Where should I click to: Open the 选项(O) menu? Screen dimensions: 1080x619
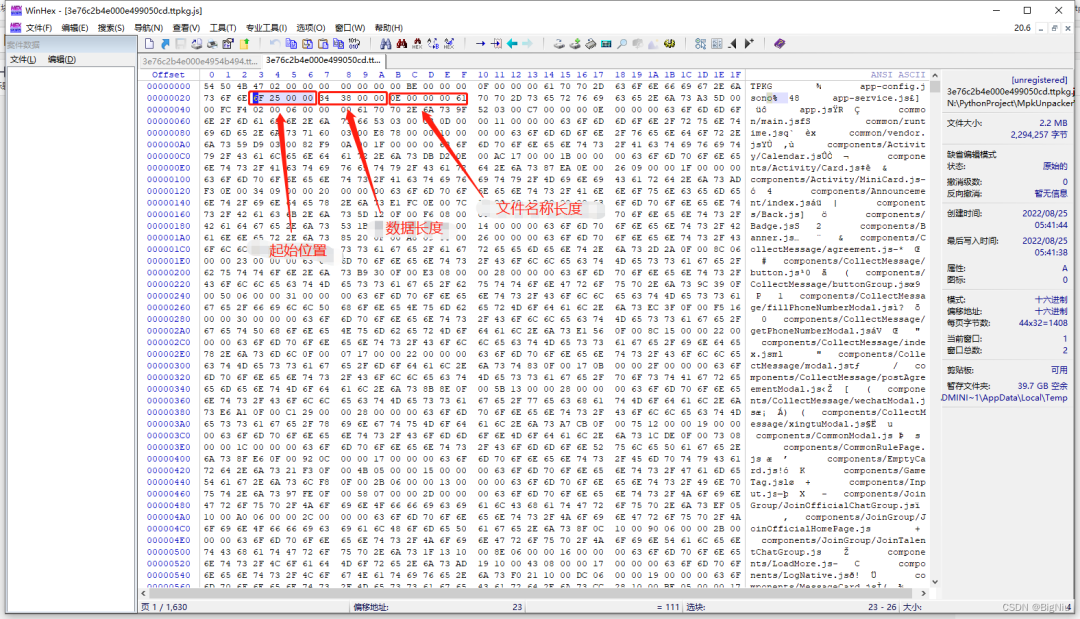click(x=311, y=28)
